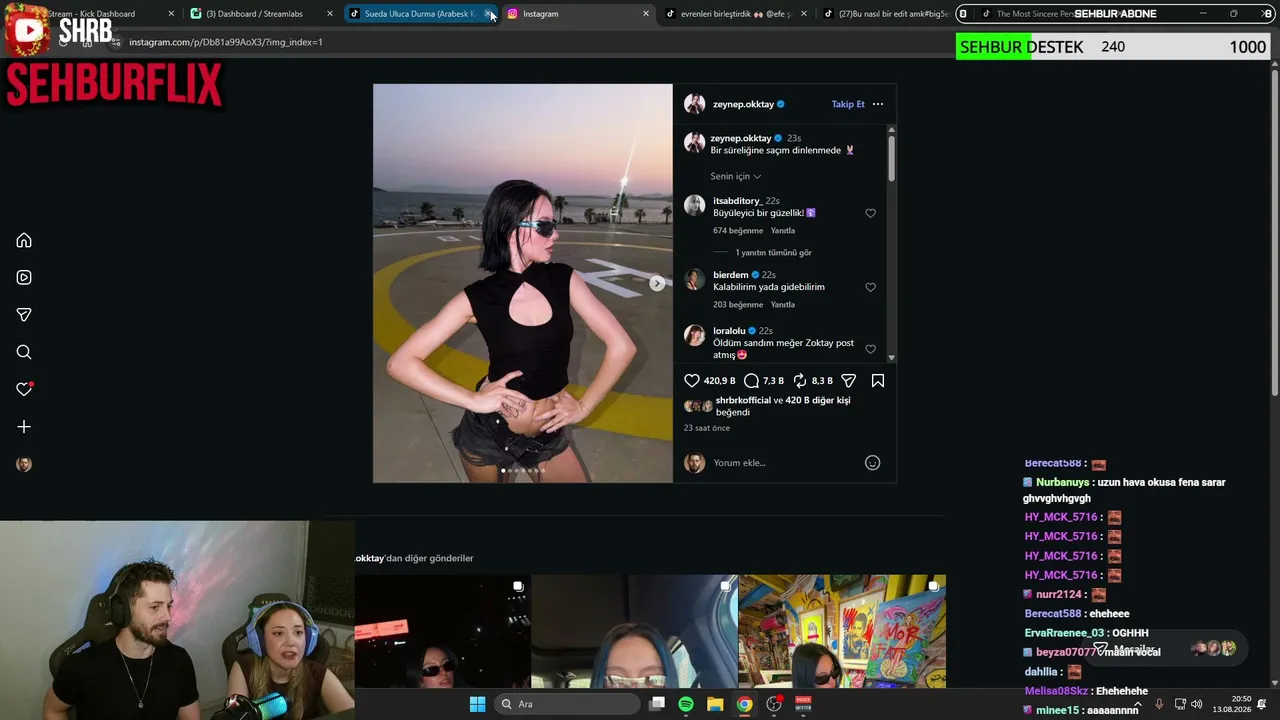This screenshot has width=1280, height=720.
Task: Open the Reels icon in sidebar
Action: click(x=24, y=278)
